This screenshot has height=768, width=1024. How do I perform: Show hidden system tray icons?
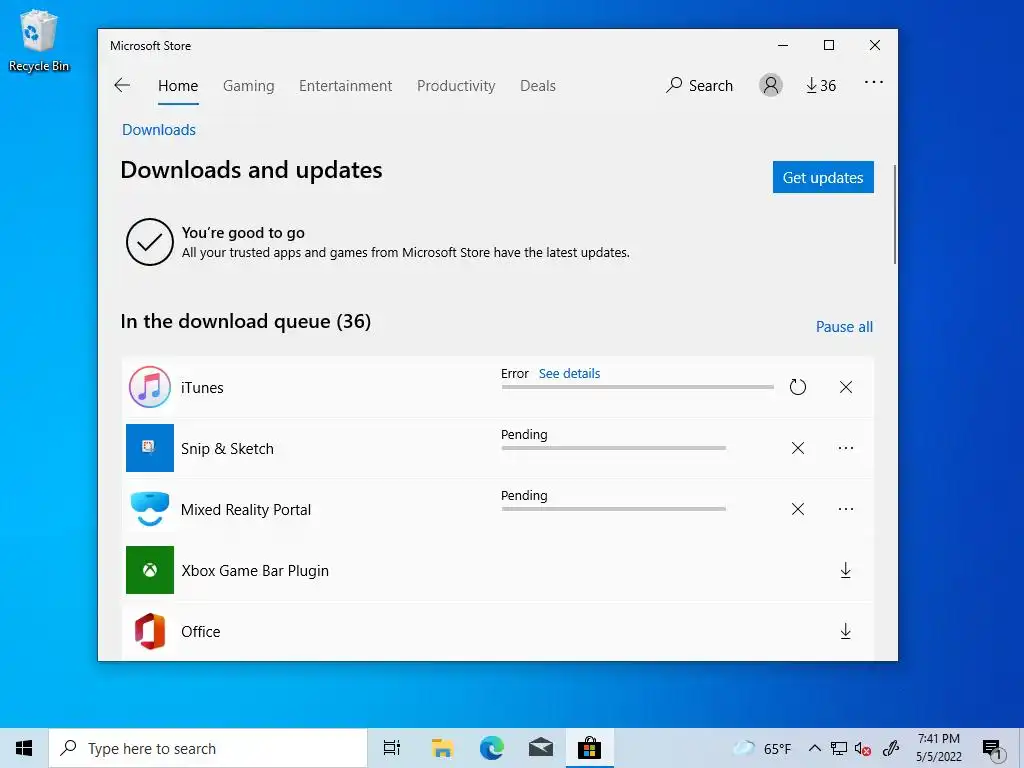(814, 748)
